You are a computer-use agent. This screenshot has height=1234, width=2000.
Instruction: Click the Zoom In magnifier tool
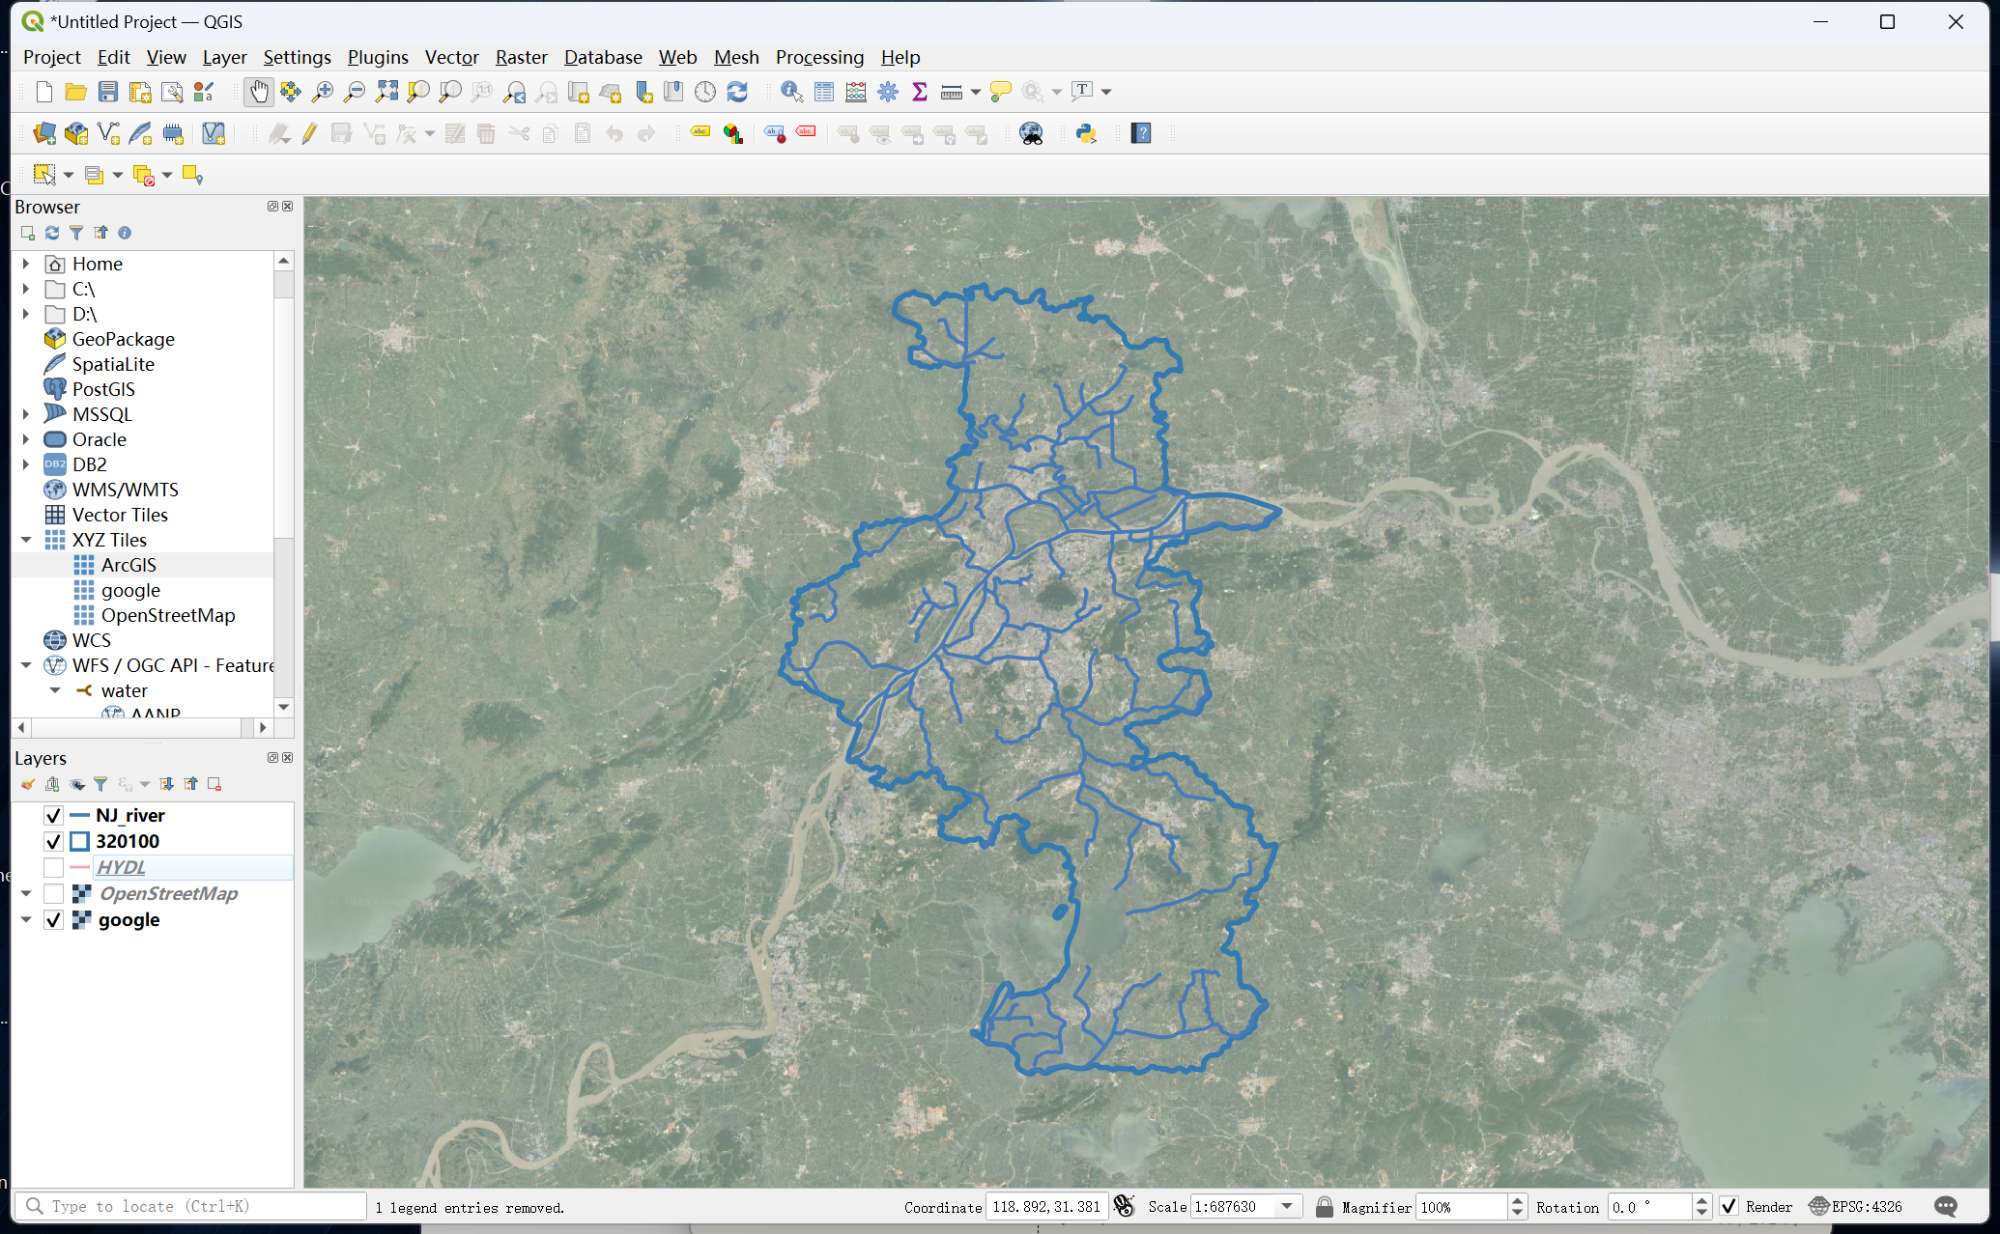pyautogui.click(x=322, y=92)
